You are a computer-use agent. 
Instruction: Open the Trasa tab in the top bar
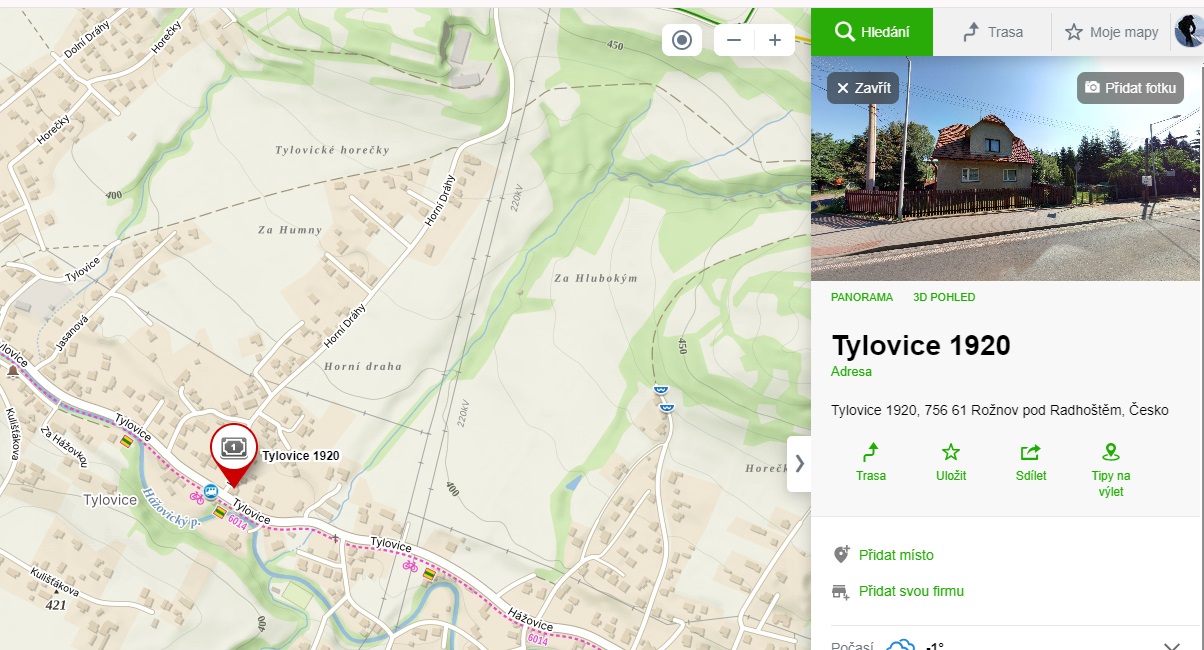coord(992,32)
